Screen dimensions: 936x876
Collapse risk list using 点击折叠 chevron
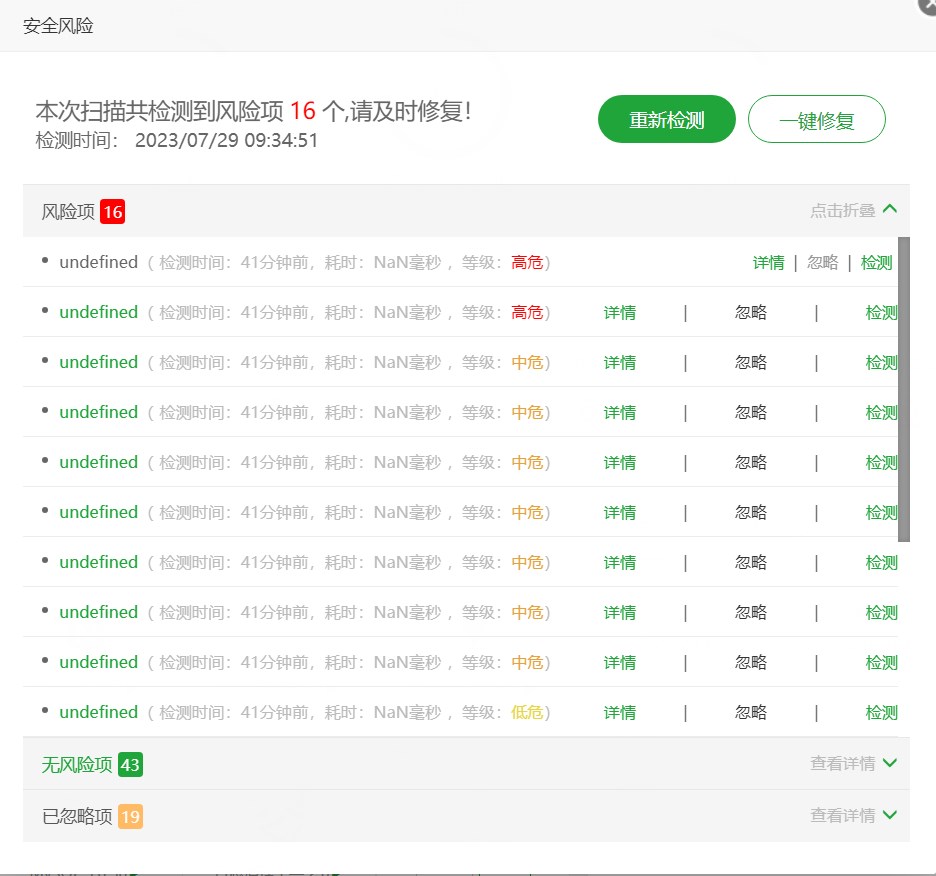tap(889, 210)
